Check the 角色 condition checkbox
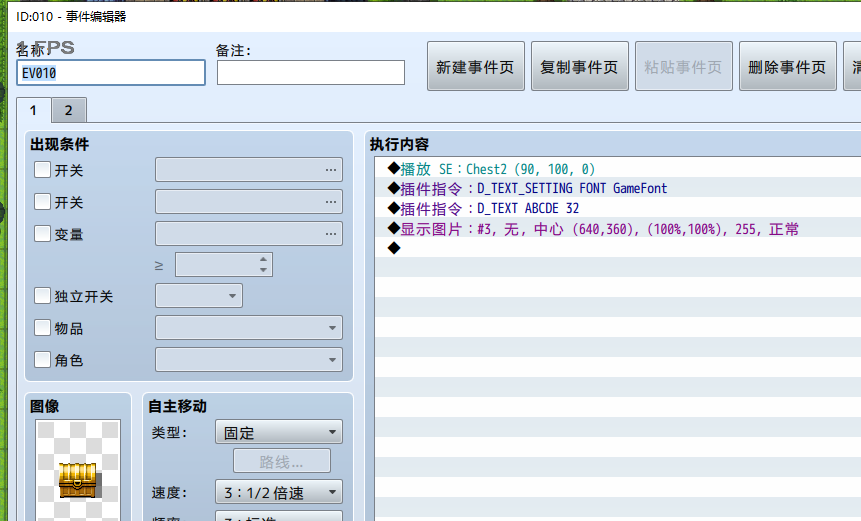 pos(42,360)
